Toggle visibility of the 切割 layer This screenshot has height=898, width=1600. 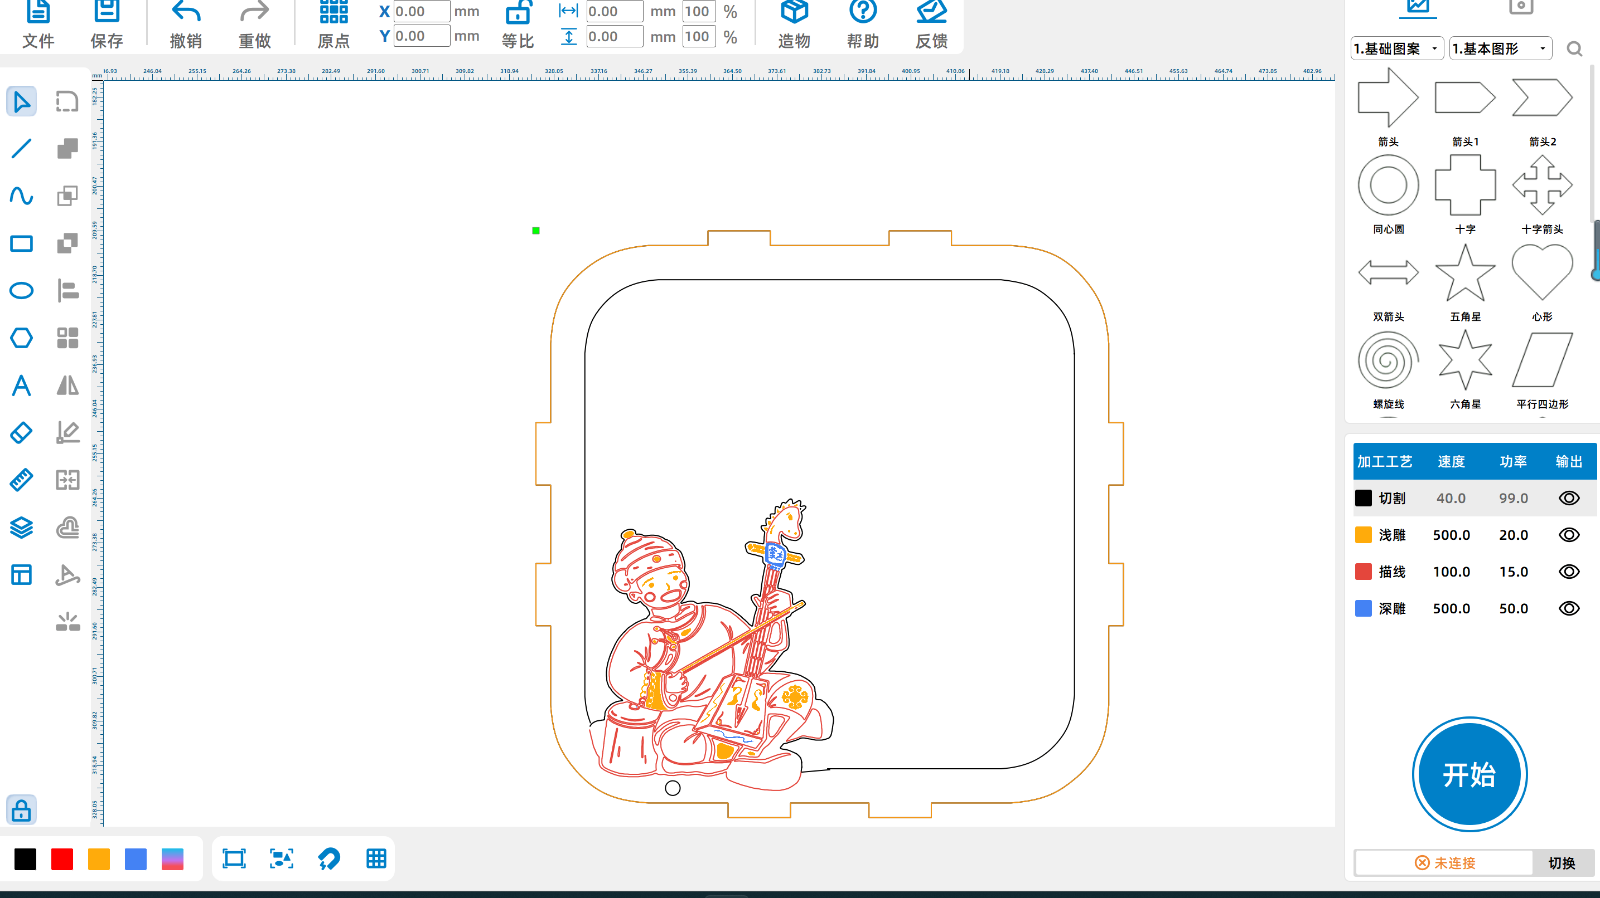pos(1569,498)
